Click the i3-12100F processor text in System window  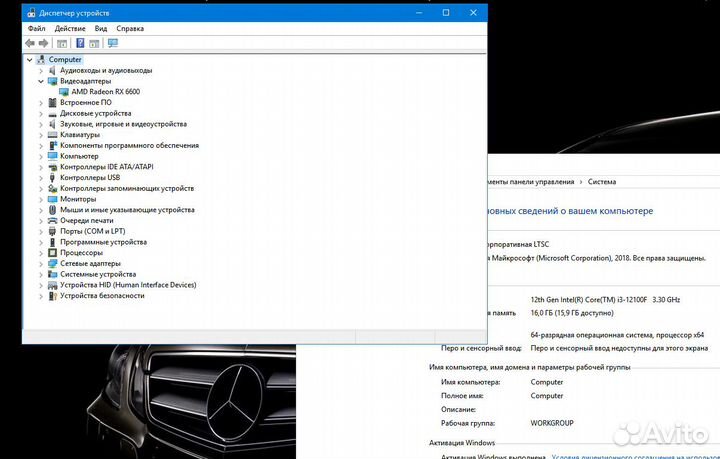605,300
